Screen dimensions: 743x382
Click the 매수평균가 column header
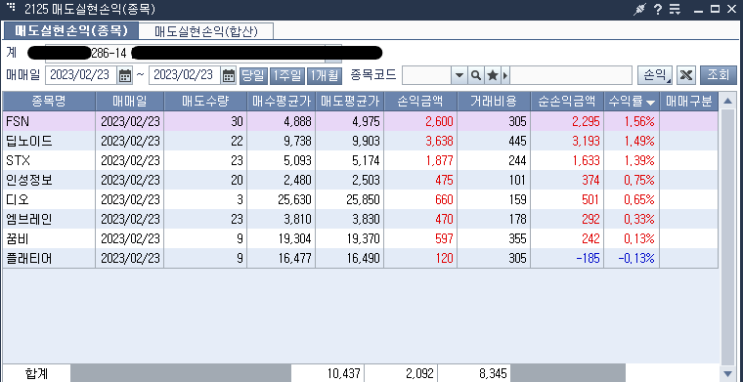pyautogui.click(x=281, y=101)
